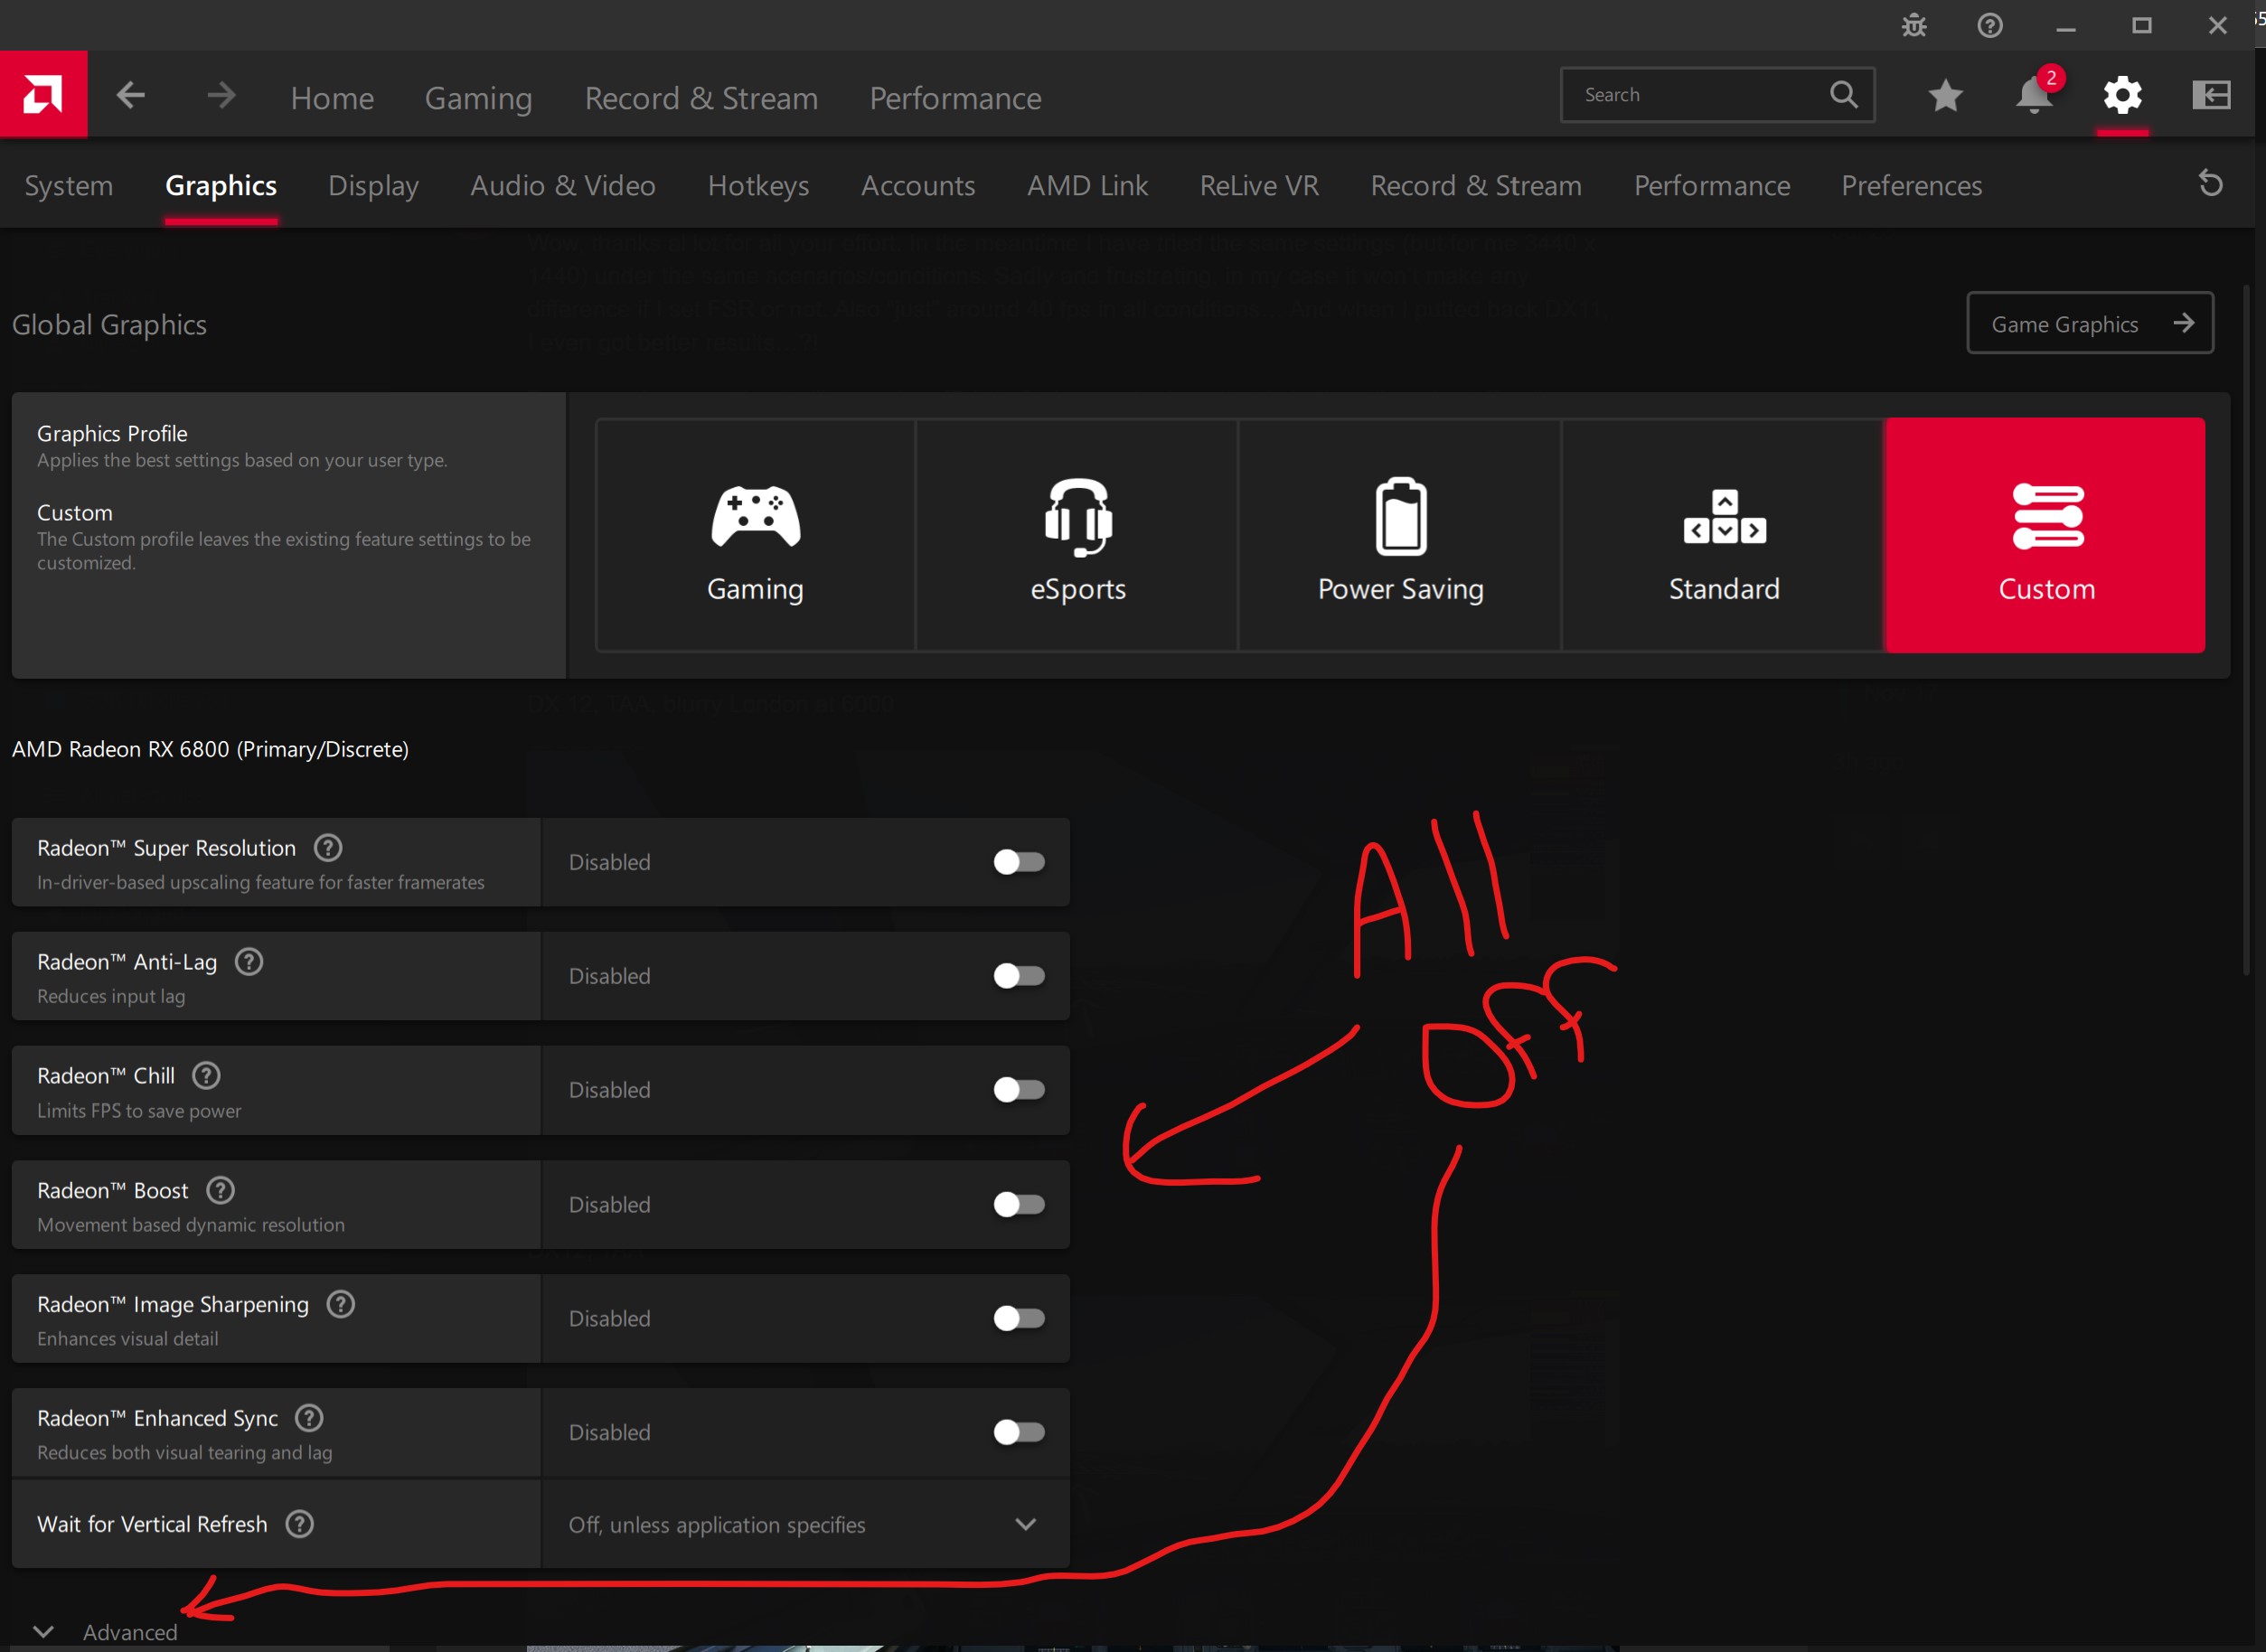Open the Radeon Boost help tooltip
Image resolution: width=2266 pixels, height=1652 pixels.
point(218,1190)
